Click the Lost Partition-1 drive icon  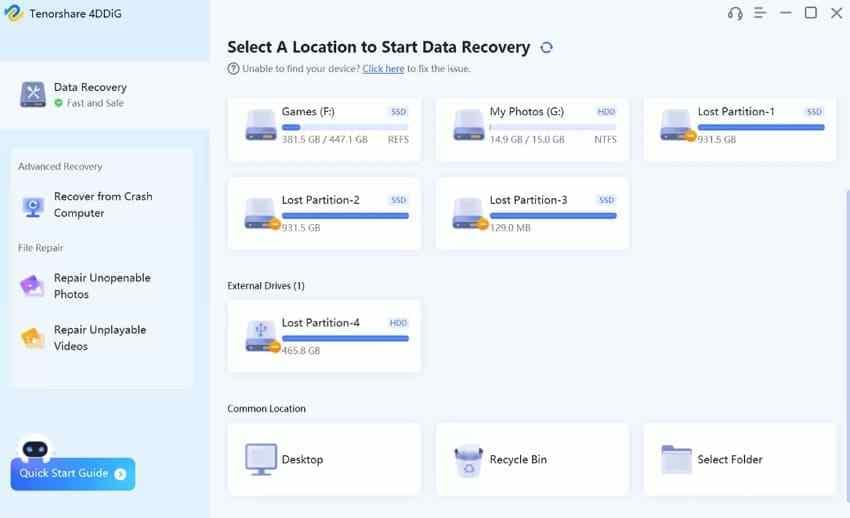(x=678, y=125)
